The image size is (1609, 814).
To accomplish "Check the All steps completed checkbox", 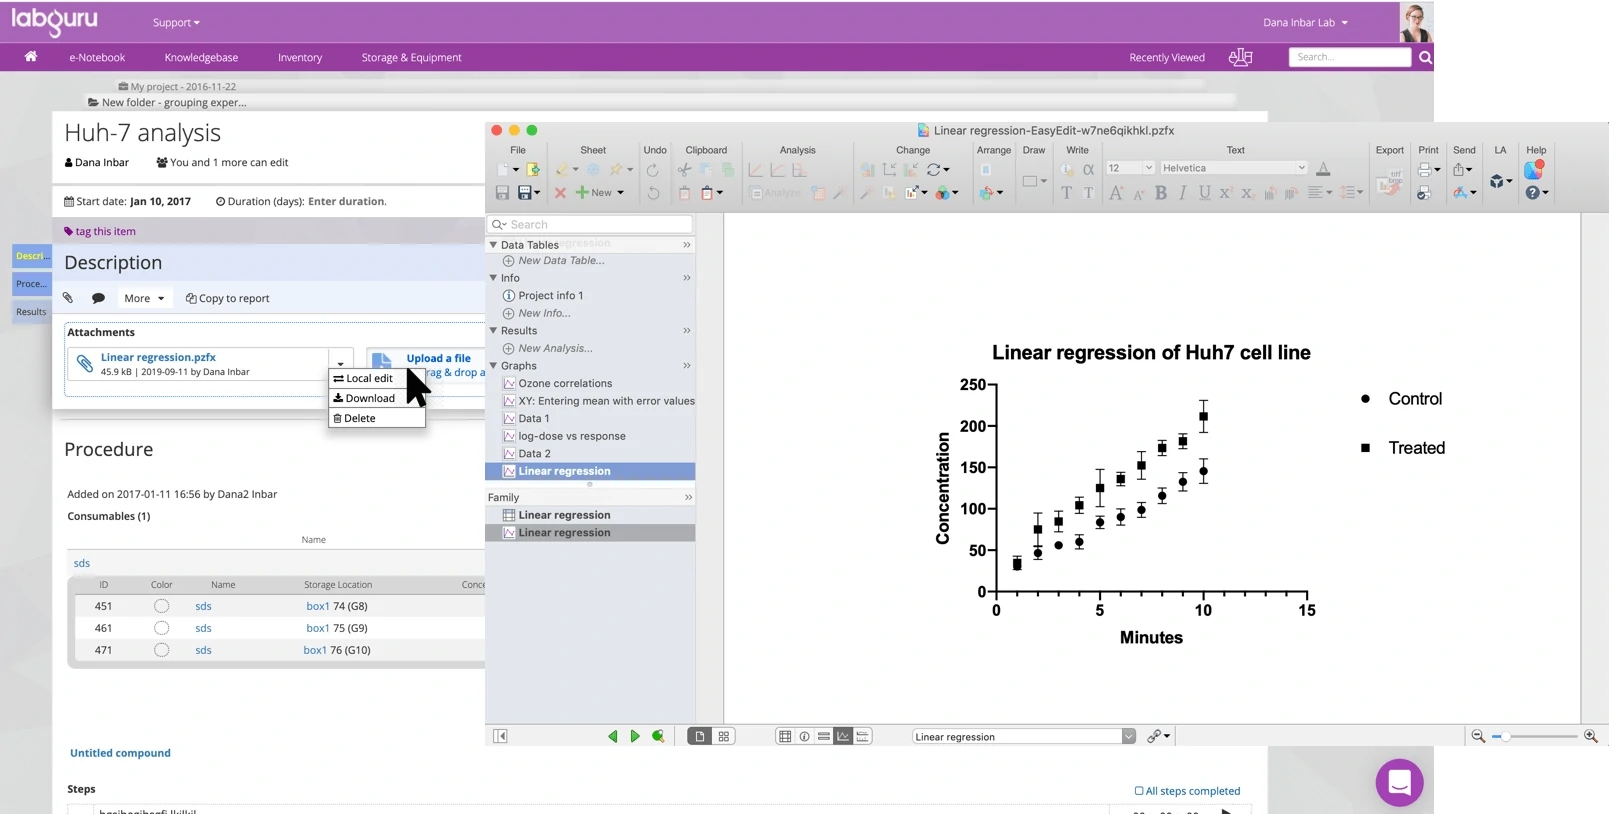I will pos(1138,791).
